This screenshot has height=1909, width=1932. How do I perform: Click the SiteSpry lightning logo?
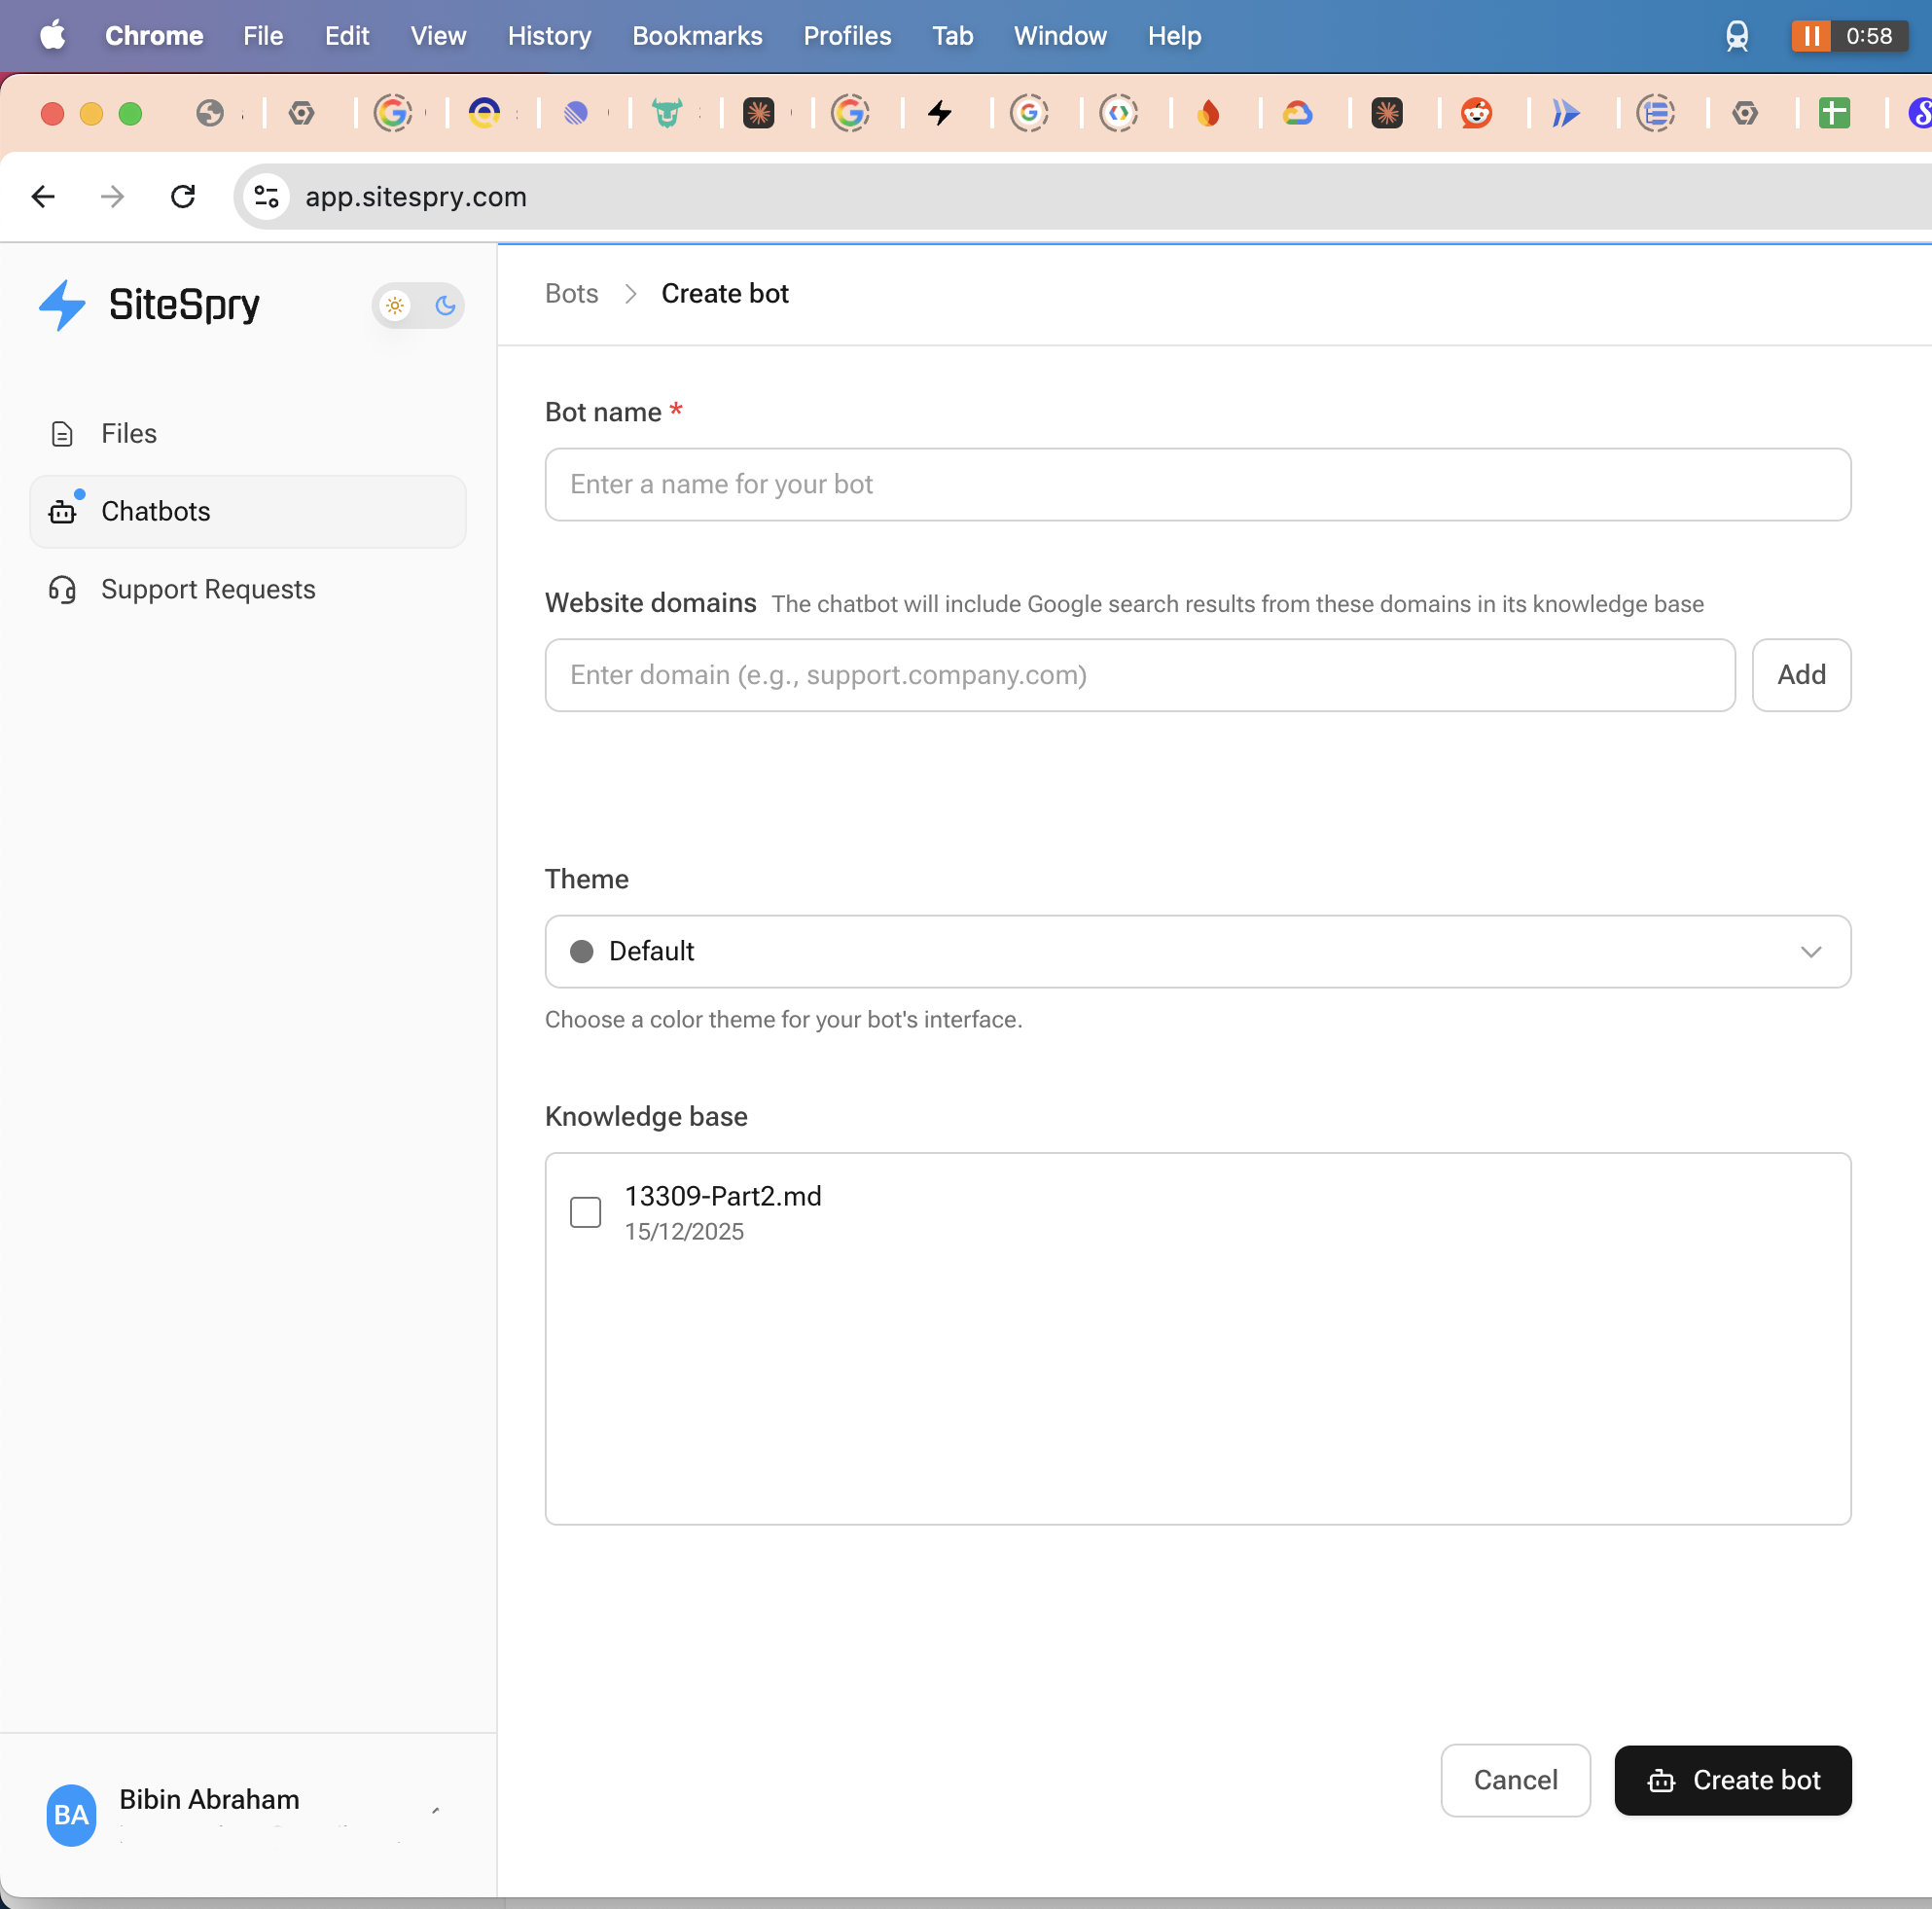[62, 305]
